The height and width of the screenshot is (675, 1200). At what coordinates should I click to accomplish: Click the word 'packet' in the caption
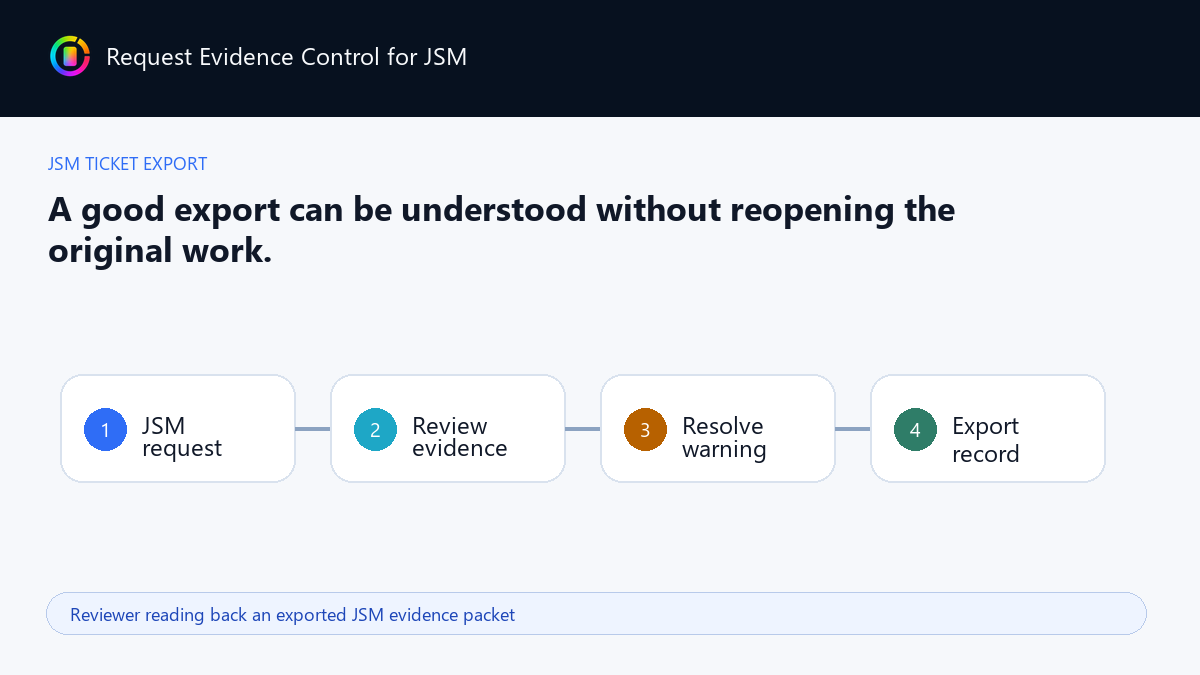point(489,615)
